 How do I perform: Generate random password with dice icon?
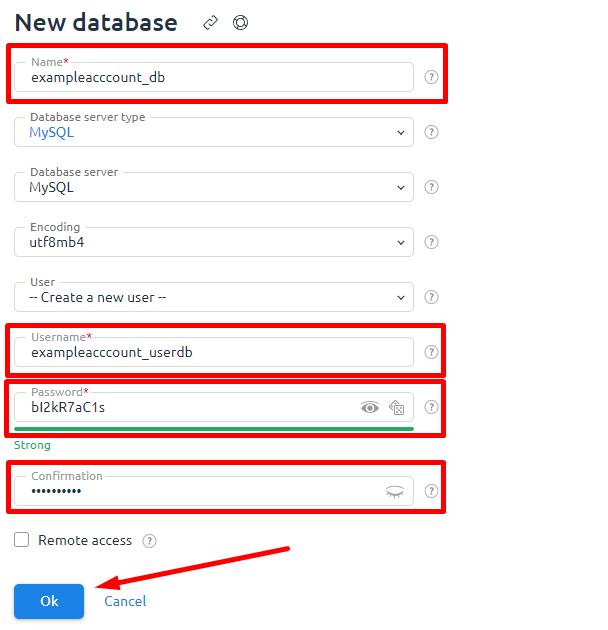396,407
